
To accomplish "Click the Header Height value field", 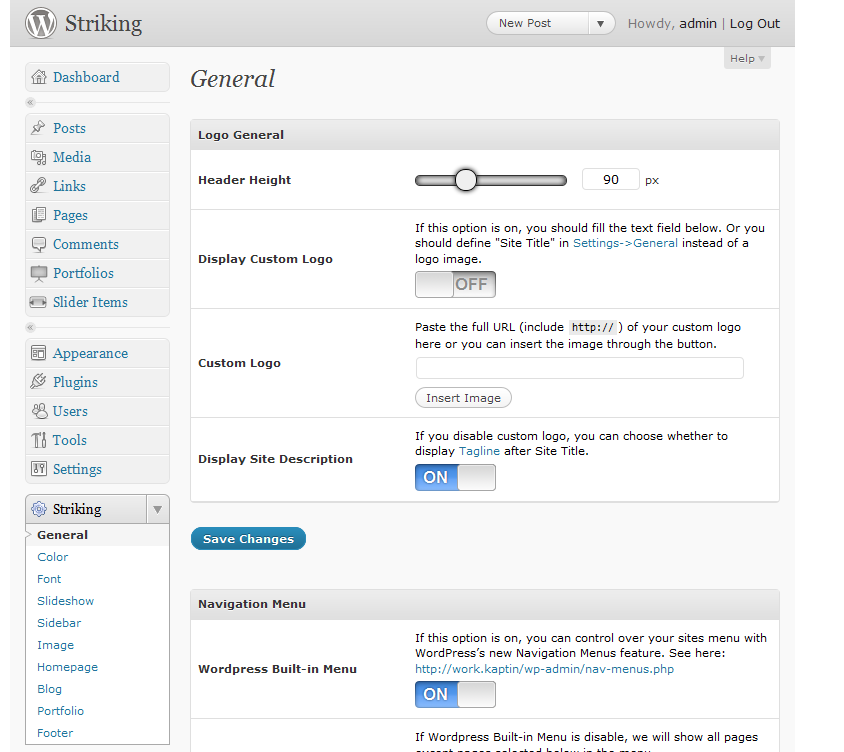I will click(610, 179).
